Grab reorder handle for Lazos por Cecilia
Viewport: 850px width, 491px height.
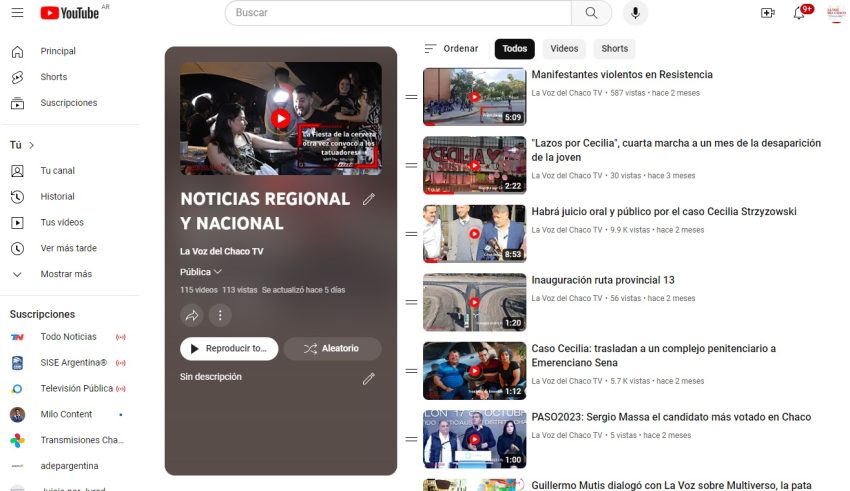(x=411, y=165)
